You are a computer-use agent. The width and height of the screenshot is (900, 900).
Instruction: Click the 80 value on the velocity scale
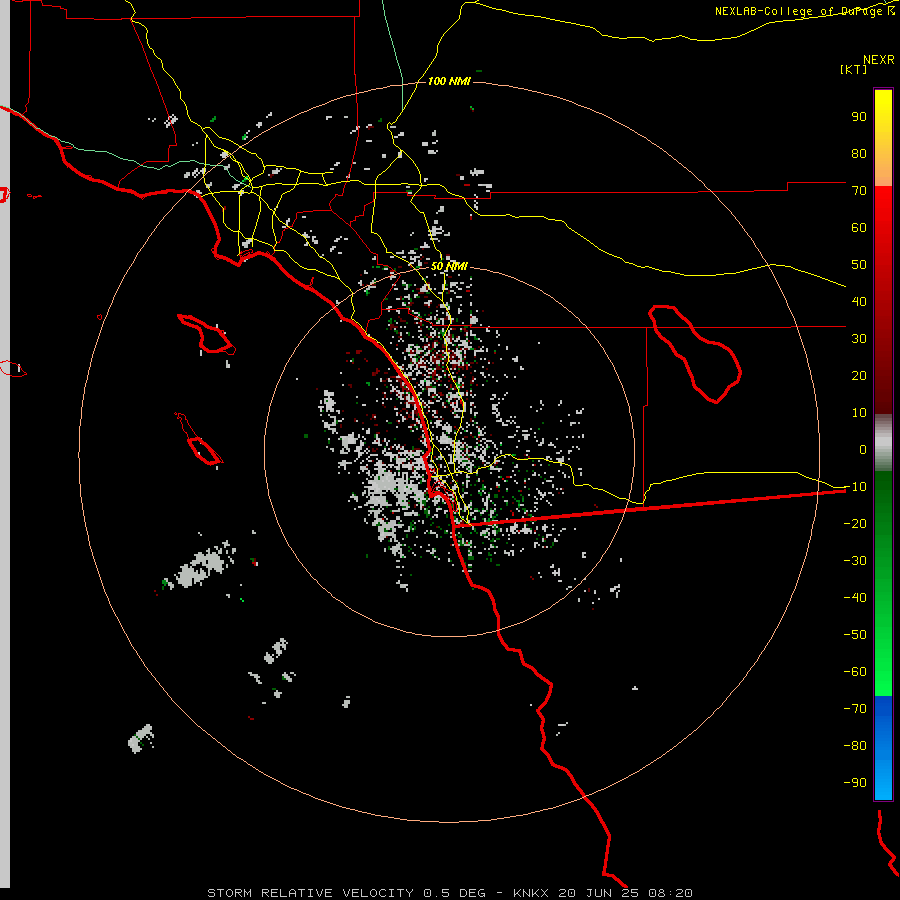tap(859, 154)
